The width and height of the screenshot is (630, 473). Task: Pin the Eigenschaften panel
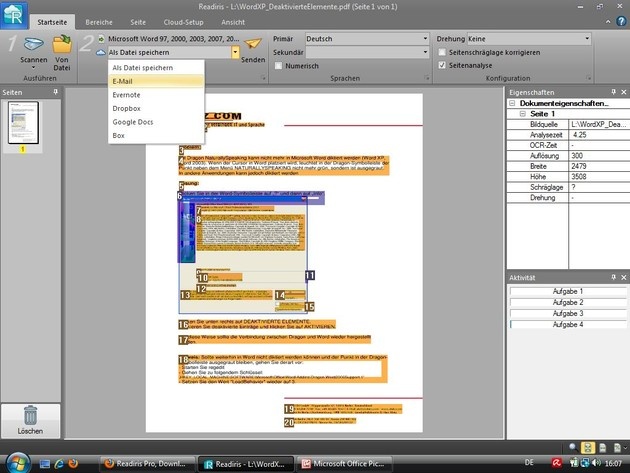[x=613, y=92]
